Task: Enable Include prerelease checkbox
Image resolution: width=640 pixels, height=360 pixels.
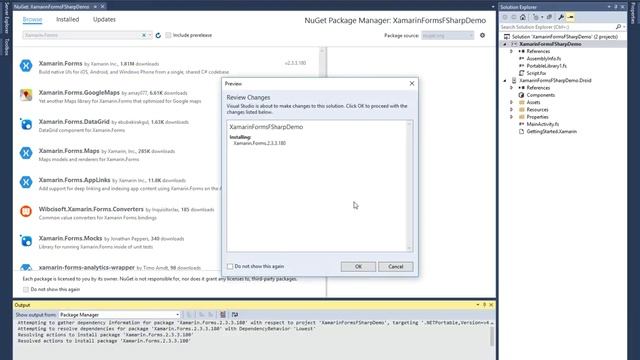Action: [x=168, y=35]
